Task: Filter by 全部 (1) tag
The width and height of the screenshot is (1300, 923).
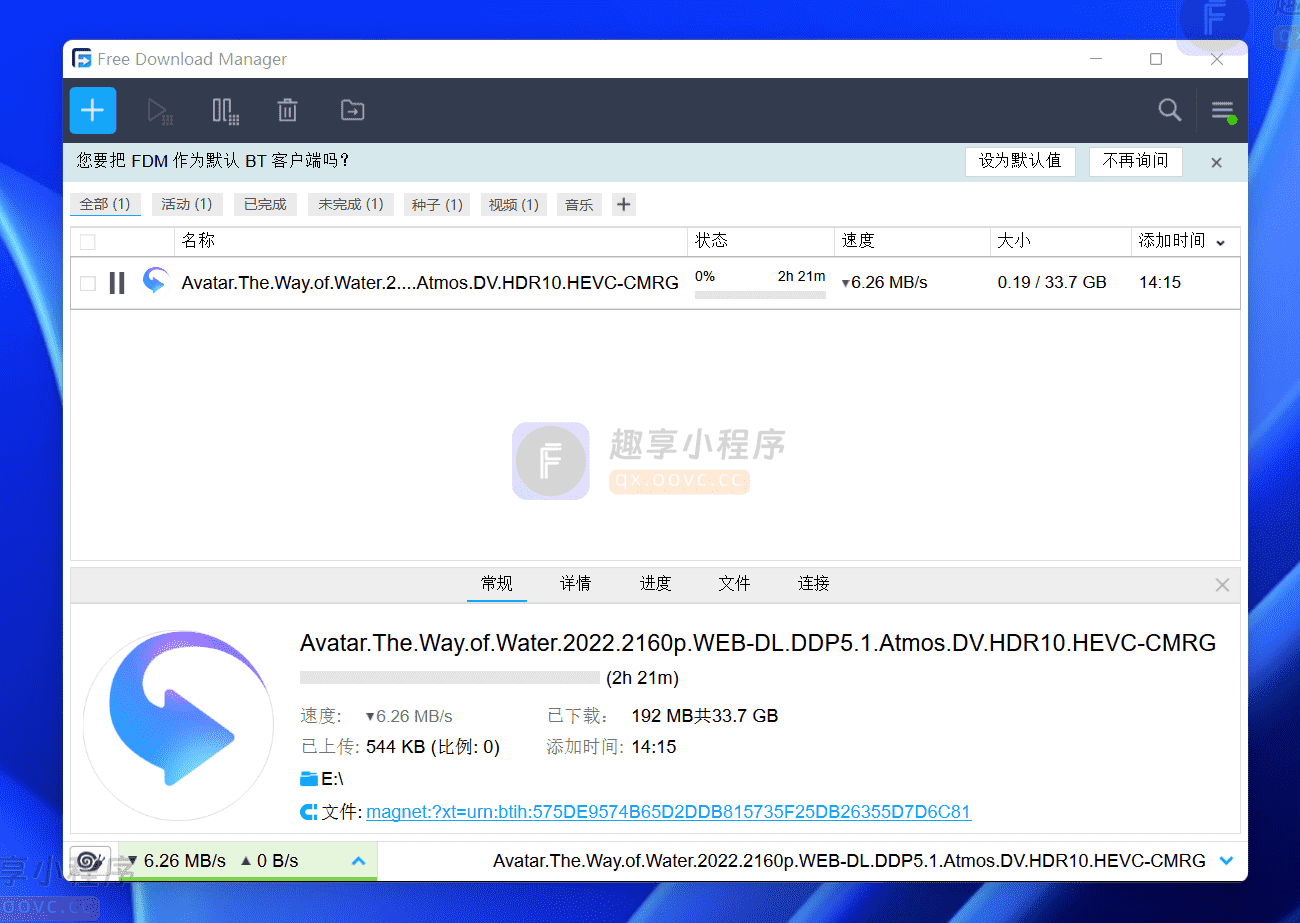Action: coord(105,204)
